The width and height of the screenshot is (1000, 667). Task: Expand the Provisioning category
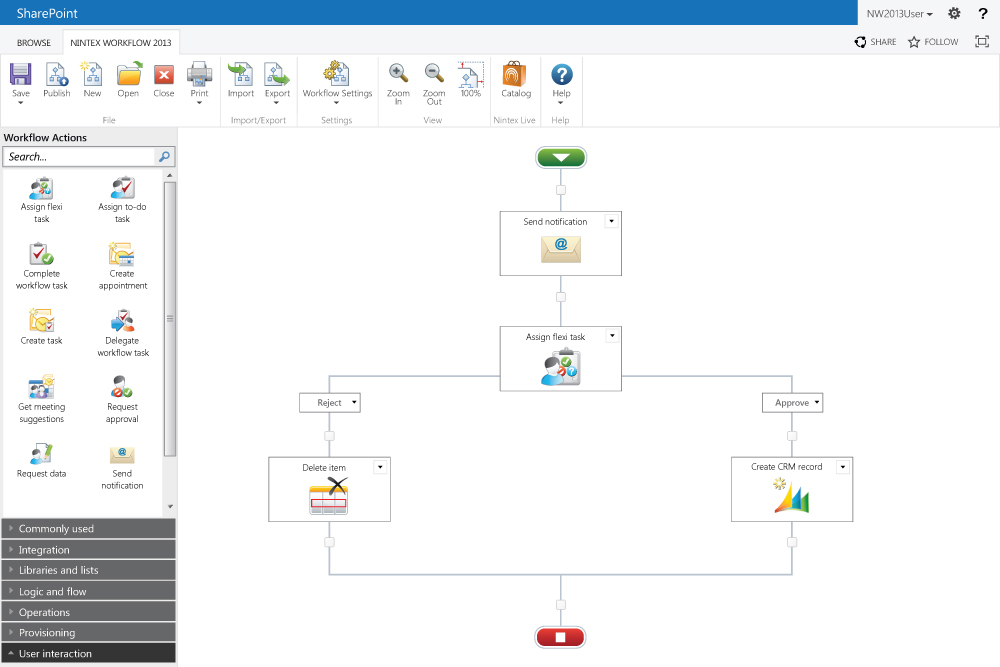[89, 633]
